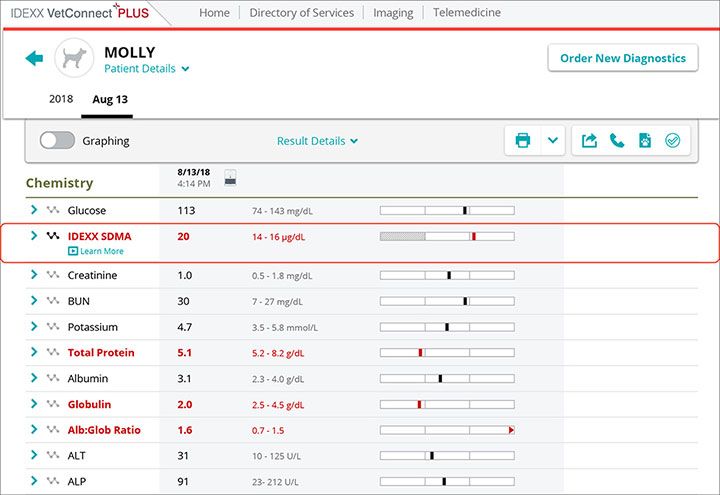Image resolution: width=720 pixels, height=495 pixels.
Task: Open the Patient Details dropdown
Action: click(146, 68)
